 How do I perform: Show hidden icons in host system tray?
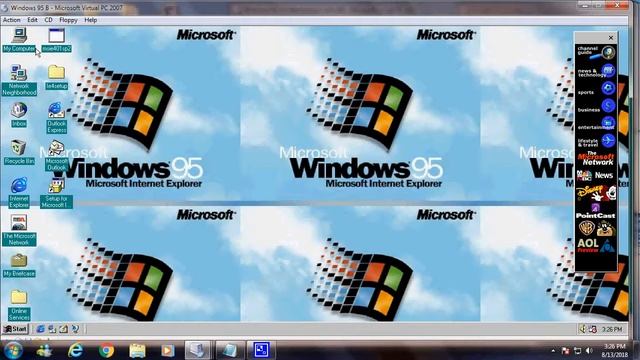pyautogui.click(x=553, y=351)
